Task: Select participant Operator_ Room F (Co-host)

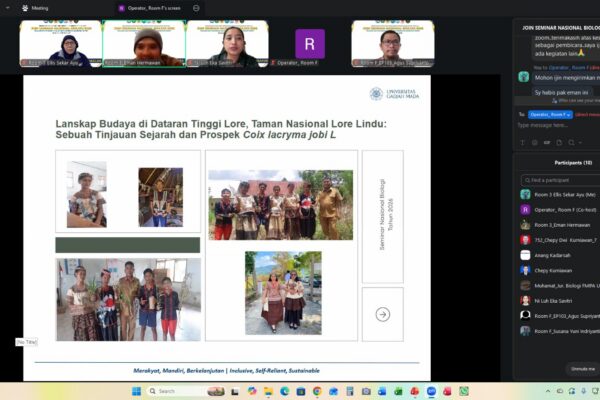Action: click(x=560, y=210)
